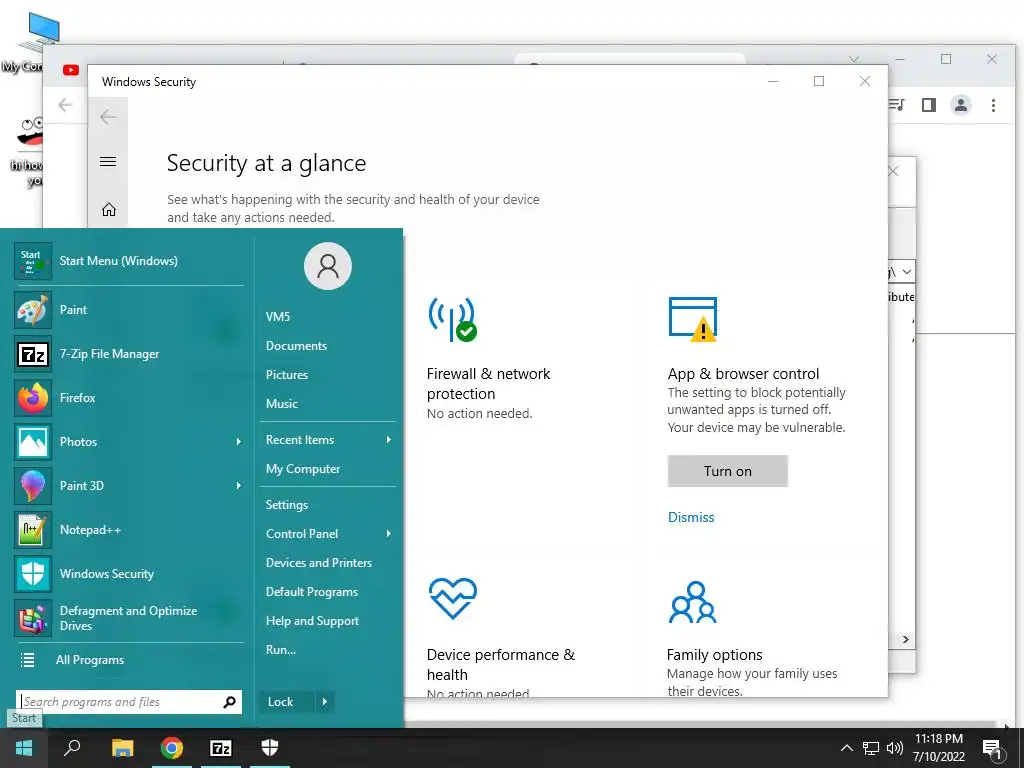This screenshot has height=768, width=1024.
Task: Click the Chrome profile avatar icon
Action: [x=961, y=105]
